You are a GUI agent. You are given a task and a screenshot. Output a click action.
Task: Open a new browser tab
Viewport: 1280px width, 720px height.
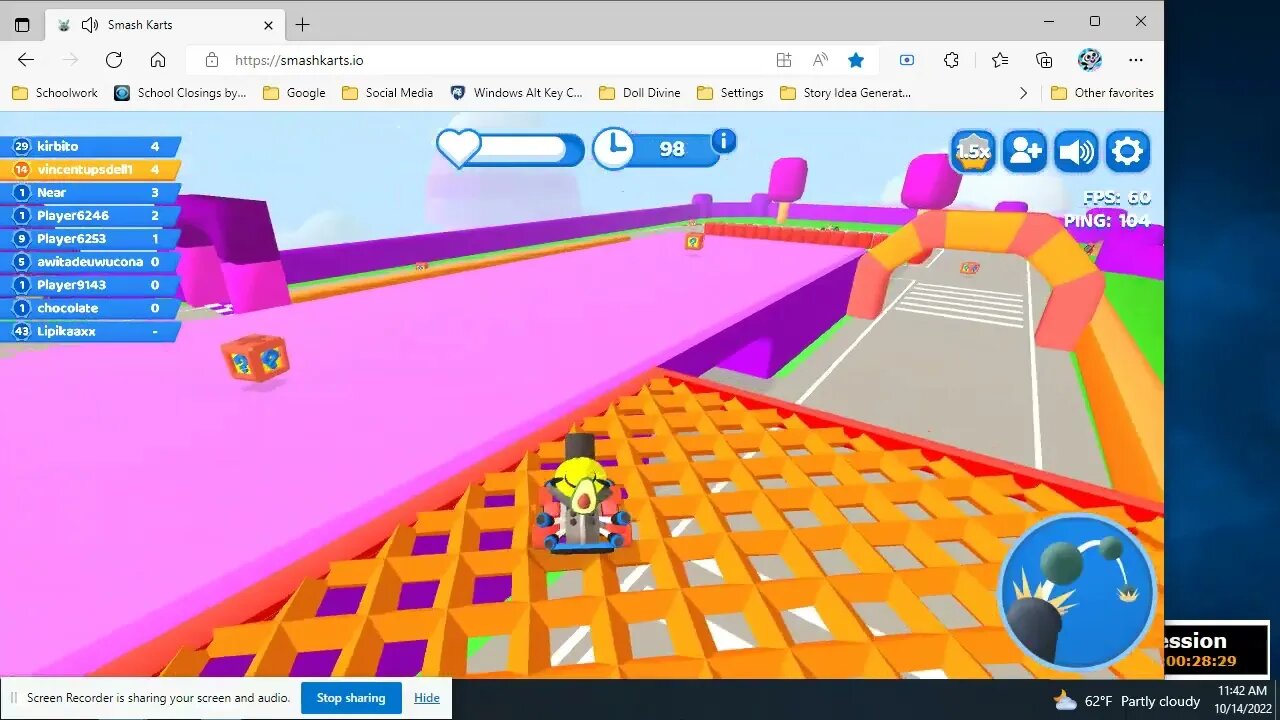coord(302,24)
